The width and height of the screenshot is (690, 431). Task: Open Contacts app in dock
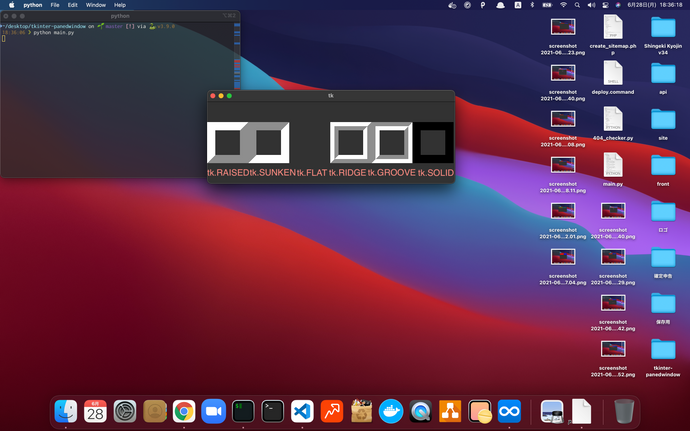click(154, 411)
